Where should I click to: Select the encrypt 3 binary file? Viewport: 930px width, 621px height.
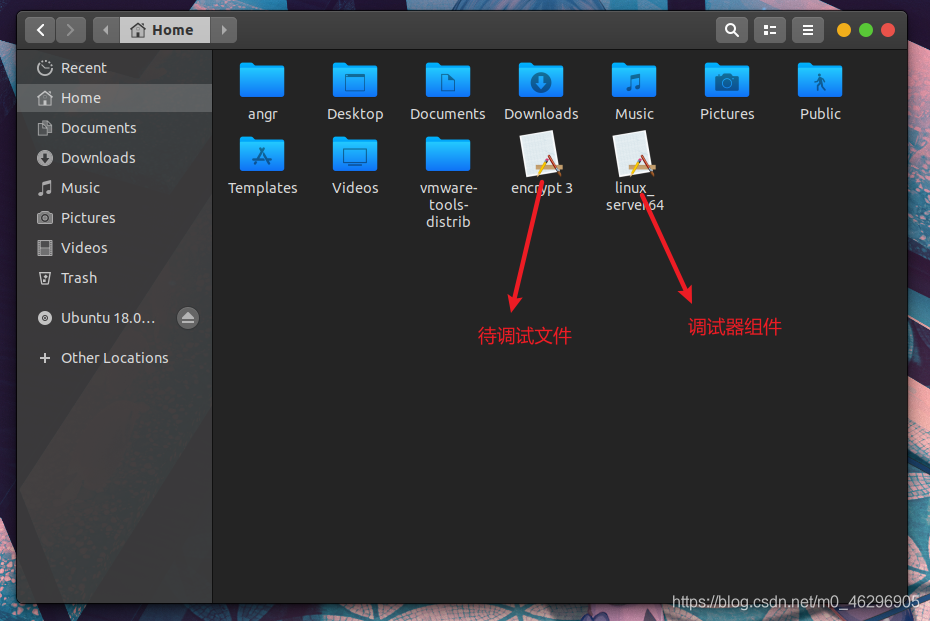pyautogui.click(x=541, y=155)
